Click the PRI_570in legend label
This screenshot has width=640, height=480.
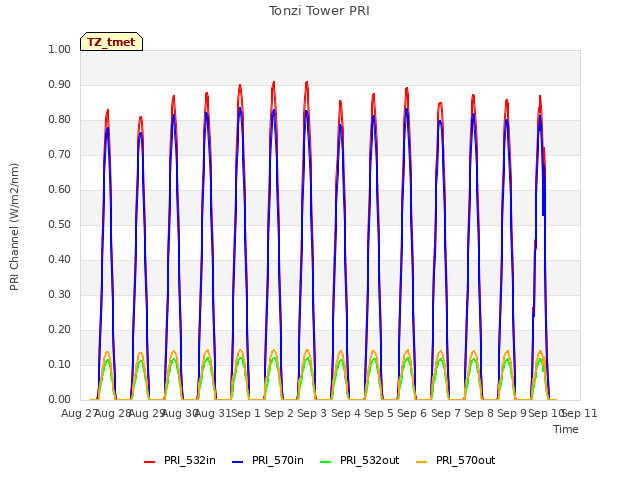coord(278,460)
